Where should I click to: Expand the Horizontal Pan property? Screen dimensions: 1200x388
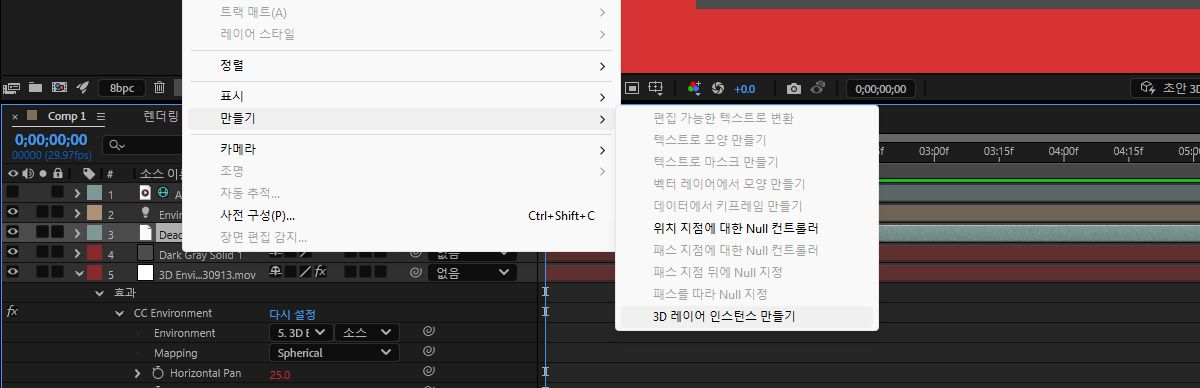(138, 373)
